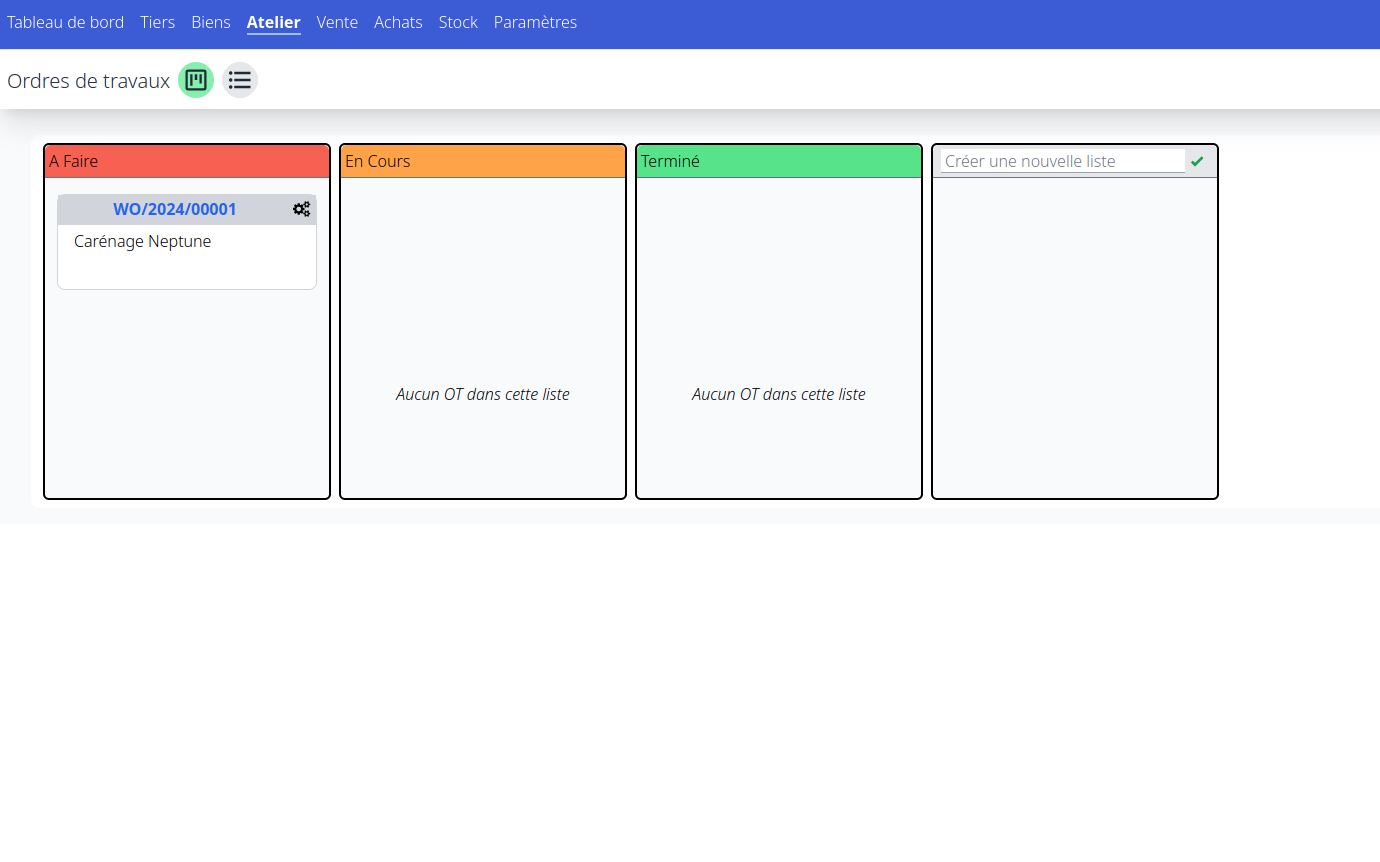
Task: Open the Vente menu
Action: tap(337, 22)
